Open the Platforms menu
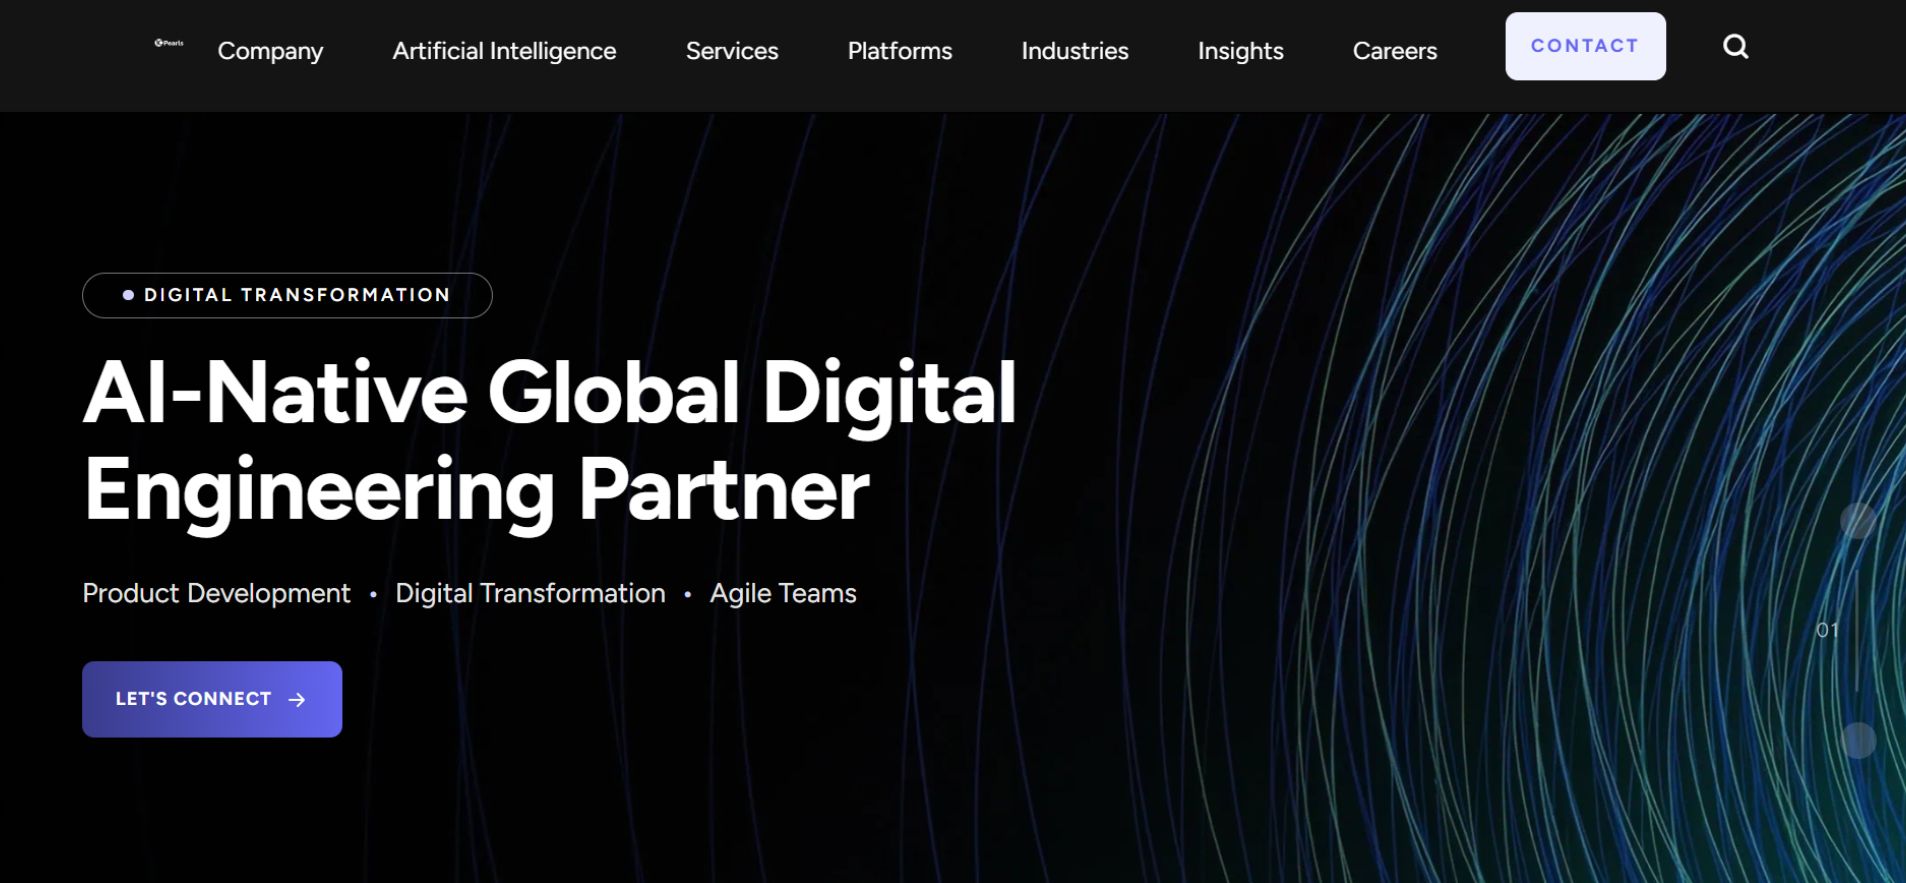1906x883 pixels. point(900,51)
